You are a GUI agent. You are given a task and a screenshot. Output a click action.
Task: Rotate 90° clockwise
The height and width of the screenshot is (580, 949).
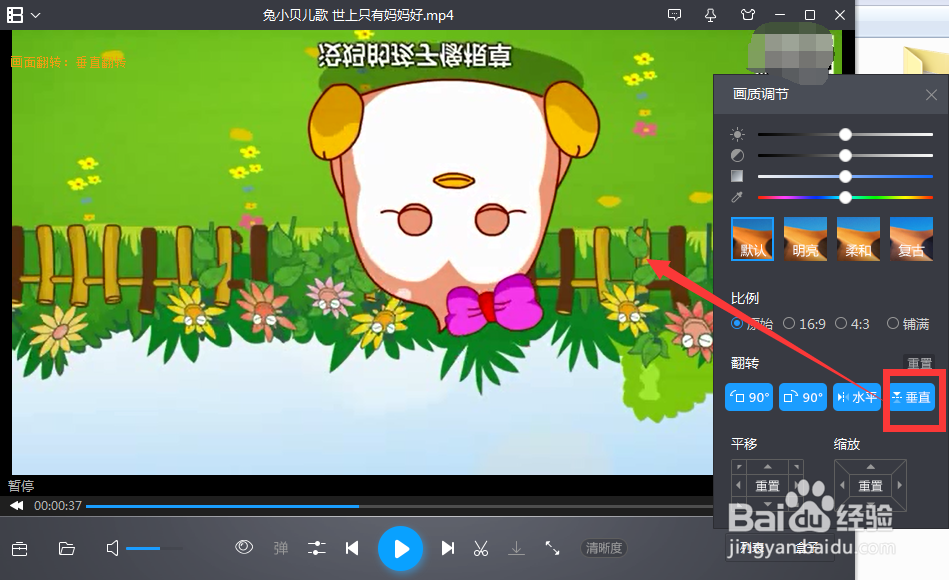tap(803, 397)
